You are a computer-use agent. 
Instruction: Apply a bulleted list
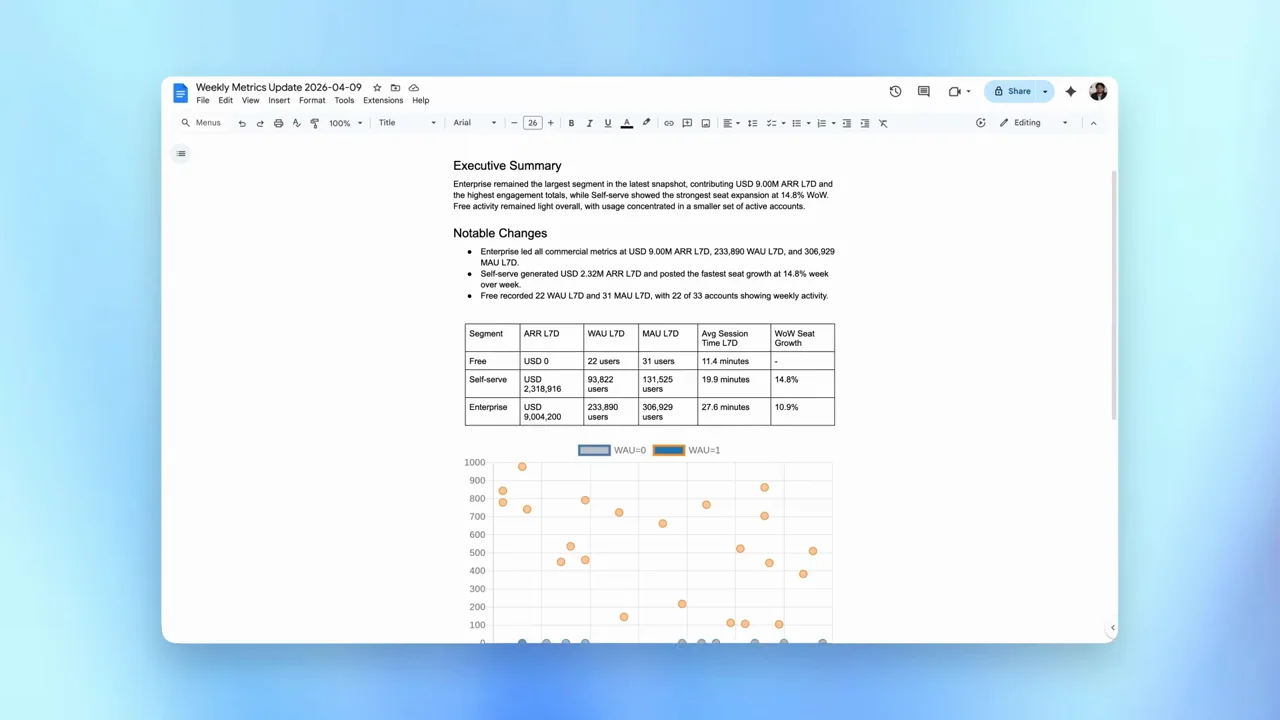pyautogui.click(x=796, y=123)
